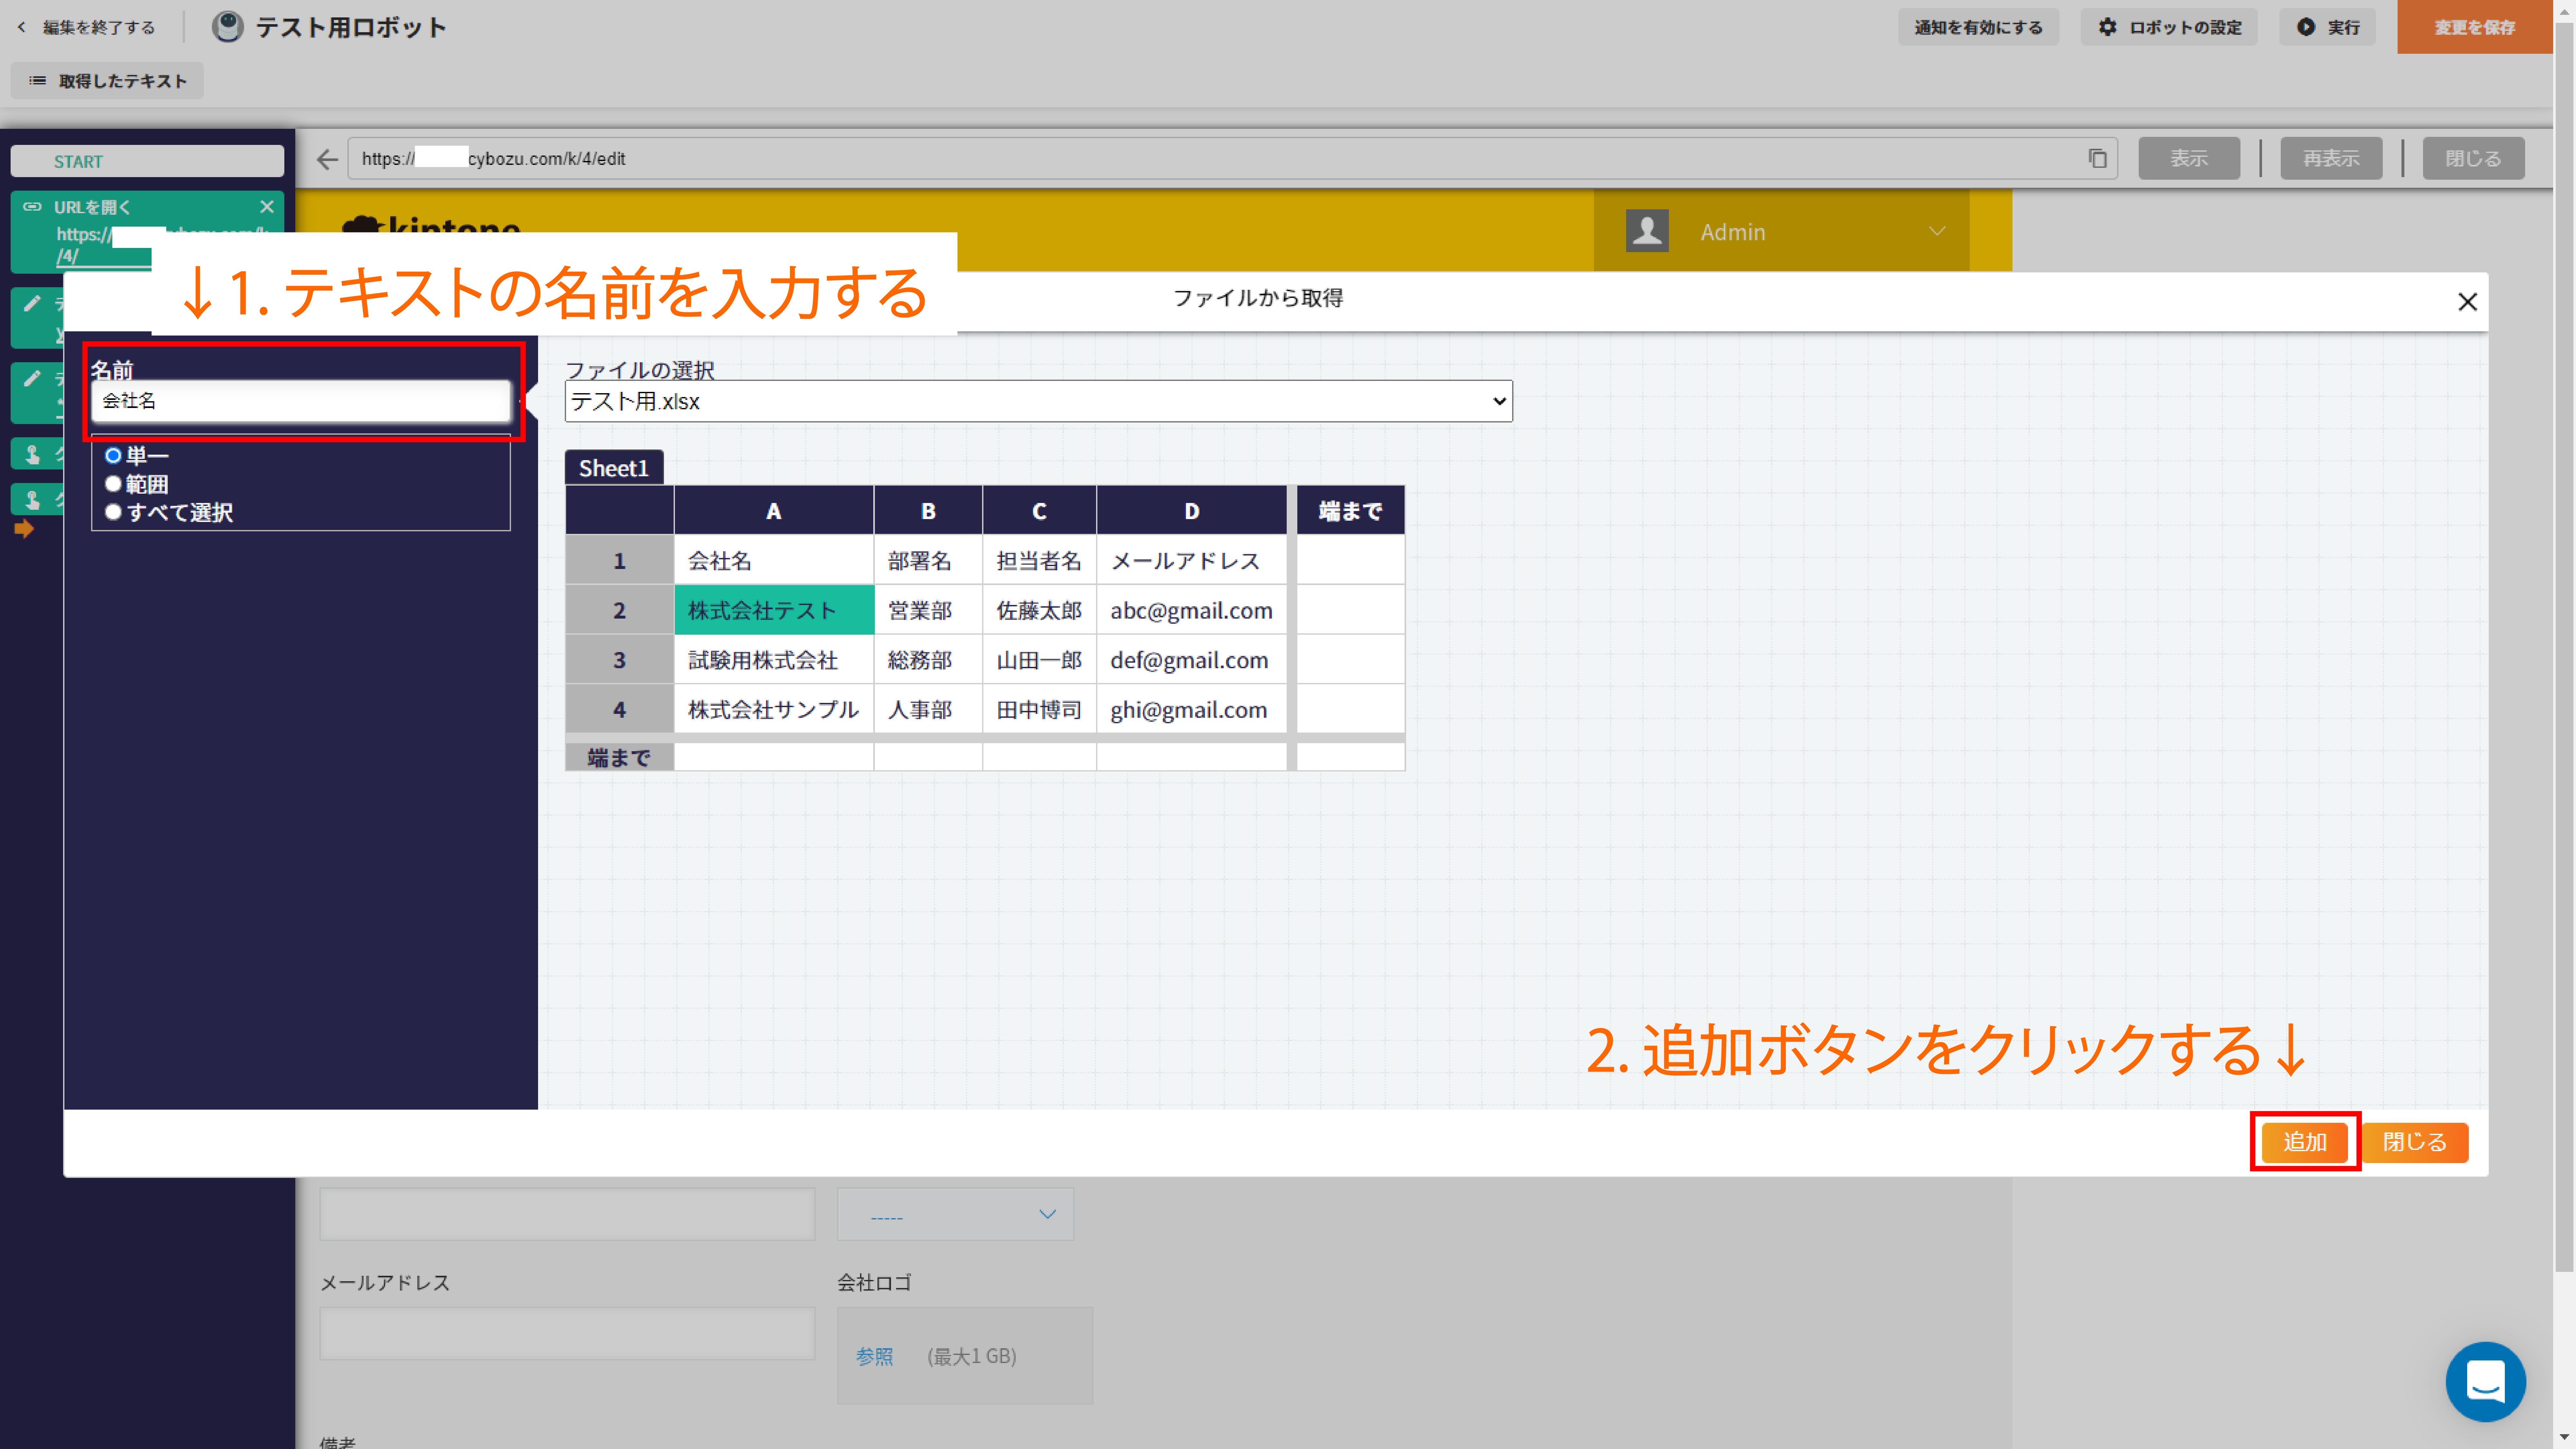Image resolution: width=2576 pixels, height=1449 pixels.
Task: Click cell 田中博司
Action: [1039, 709]
